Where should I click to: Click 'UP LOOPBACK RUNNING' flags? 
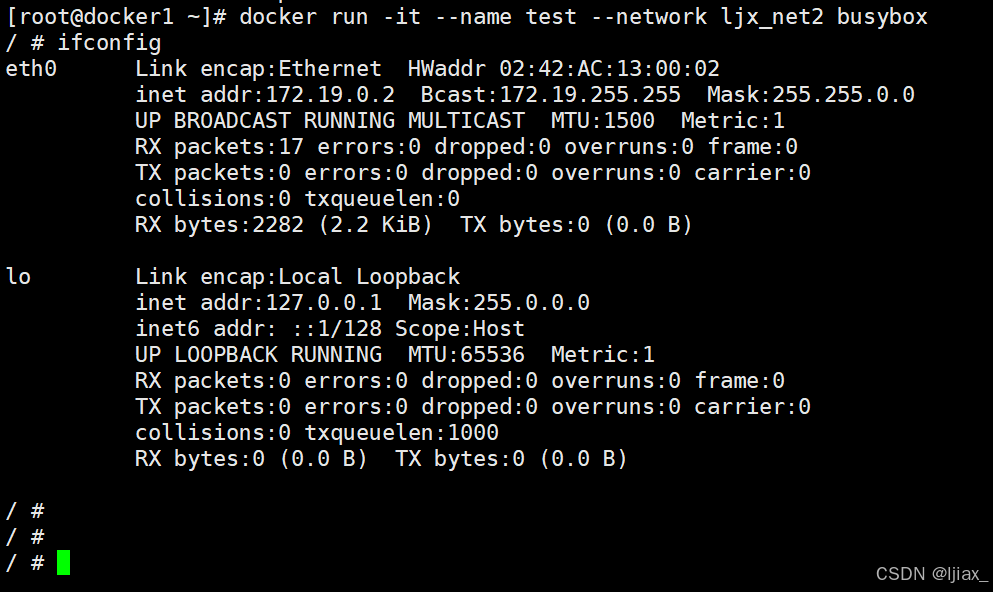click(258, 354)
